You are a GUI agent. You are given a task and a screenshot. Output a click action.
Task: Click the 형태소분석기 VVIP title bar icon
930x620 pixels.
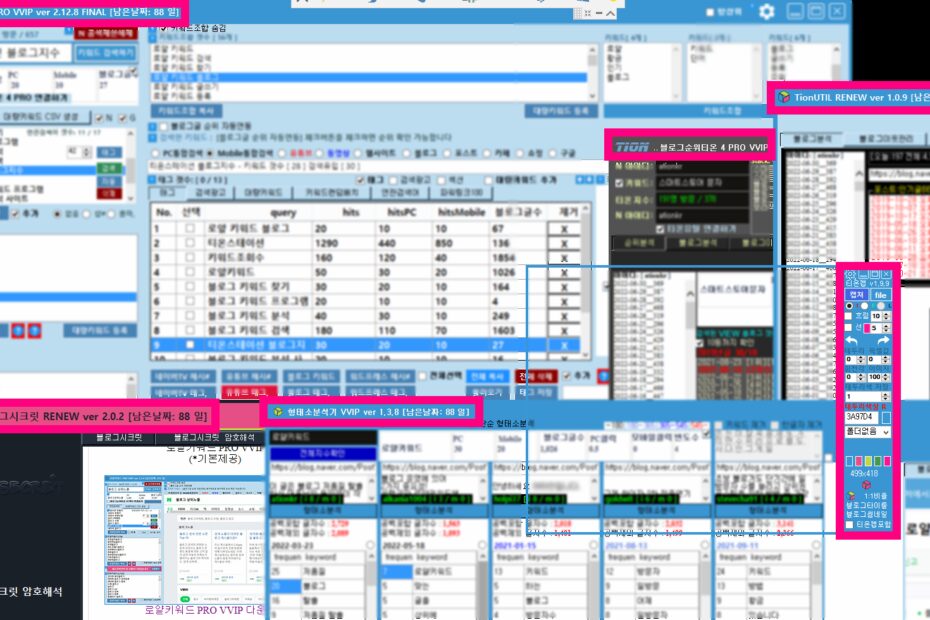[x=278, y=412]
